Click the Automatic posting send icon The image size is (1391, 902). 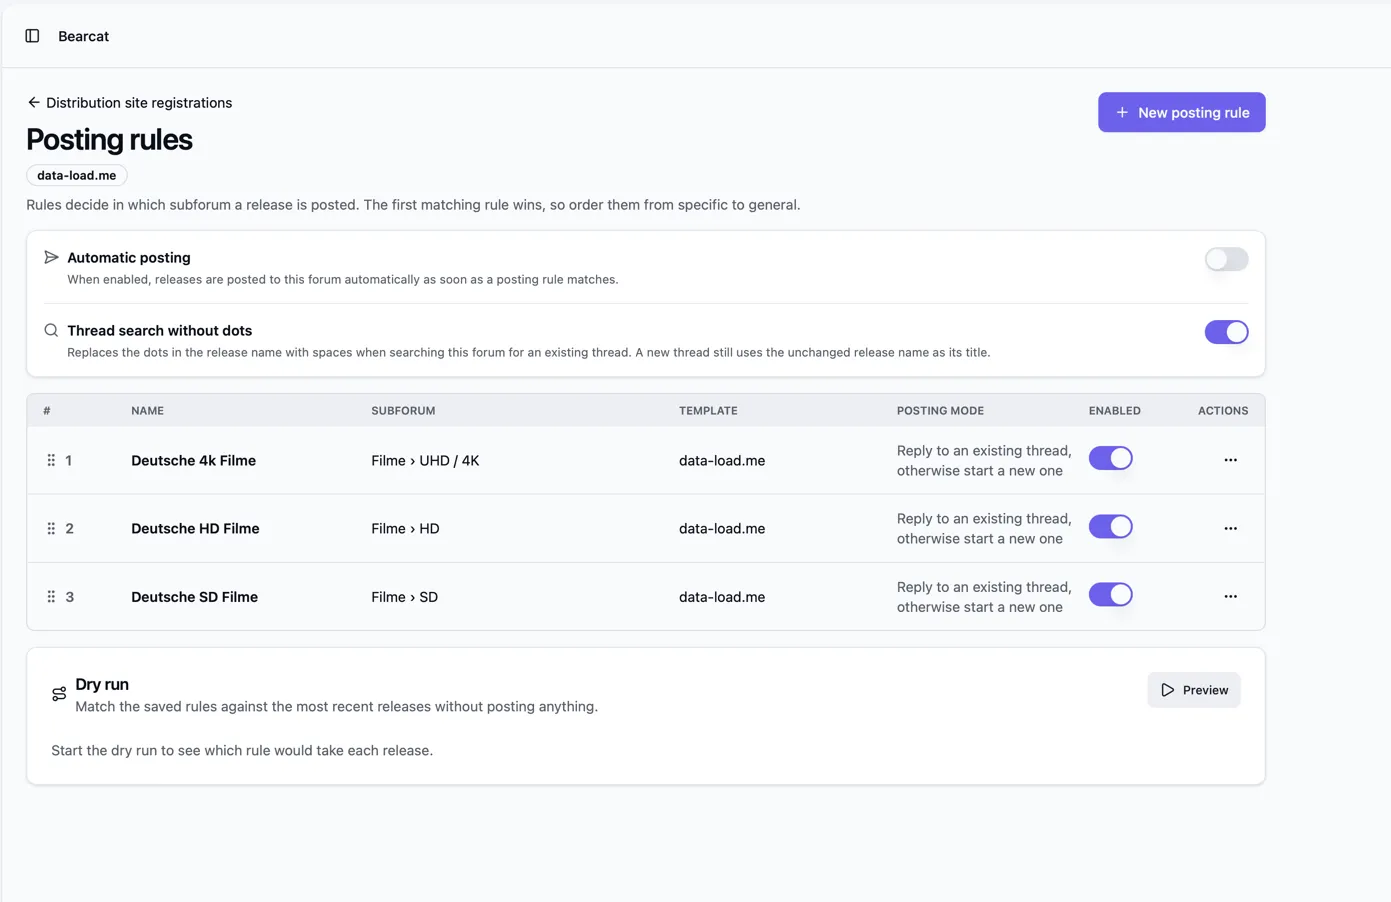click(x=51, y=257)
